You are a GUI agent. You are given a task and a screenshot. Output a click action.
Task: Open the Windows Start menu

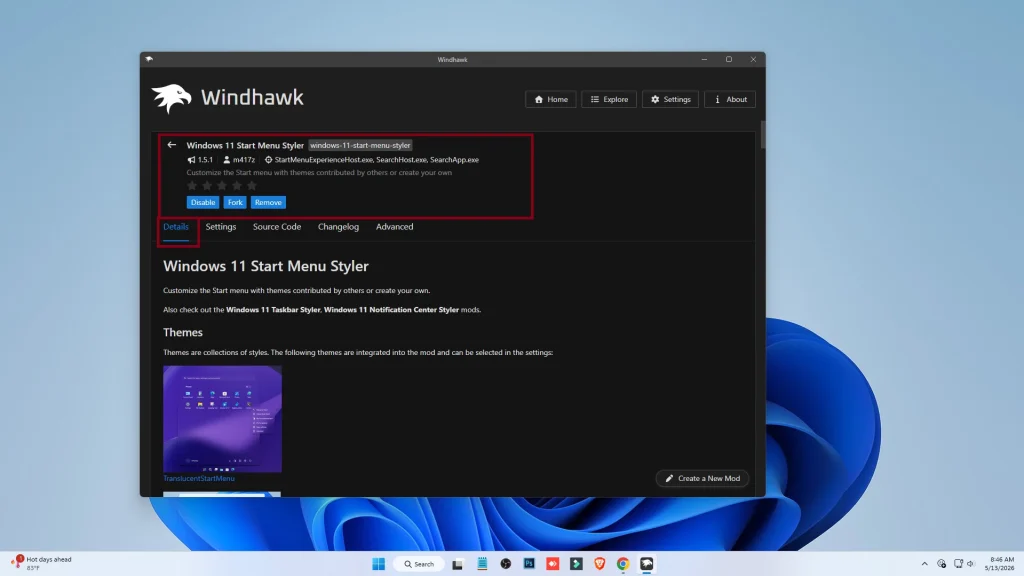(x=378, y=564)
